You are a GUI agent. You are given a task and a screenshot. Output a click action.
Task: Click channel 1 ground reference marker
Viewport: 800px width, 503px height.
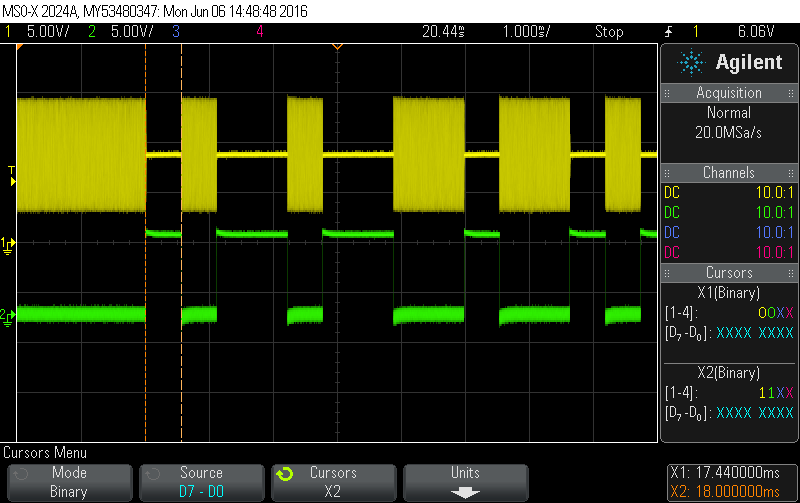(x=8, y=245)
